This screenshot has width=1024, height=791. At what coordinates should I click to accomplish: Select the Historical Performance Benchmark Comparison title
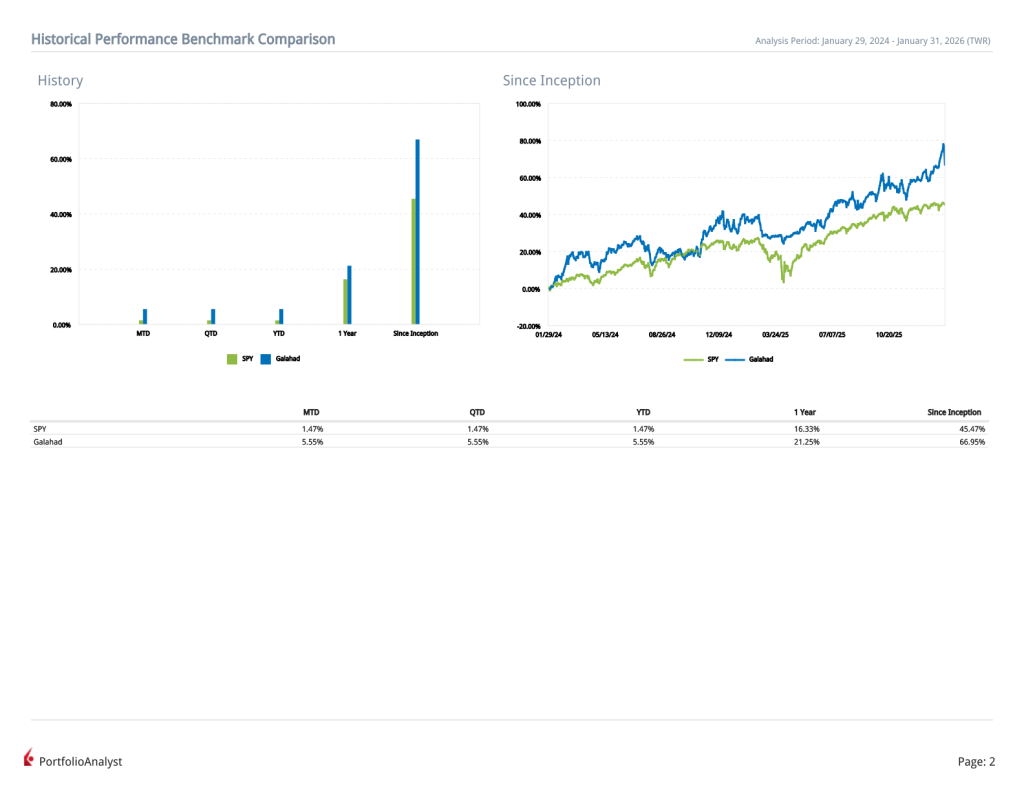click(x=183, y=39)
